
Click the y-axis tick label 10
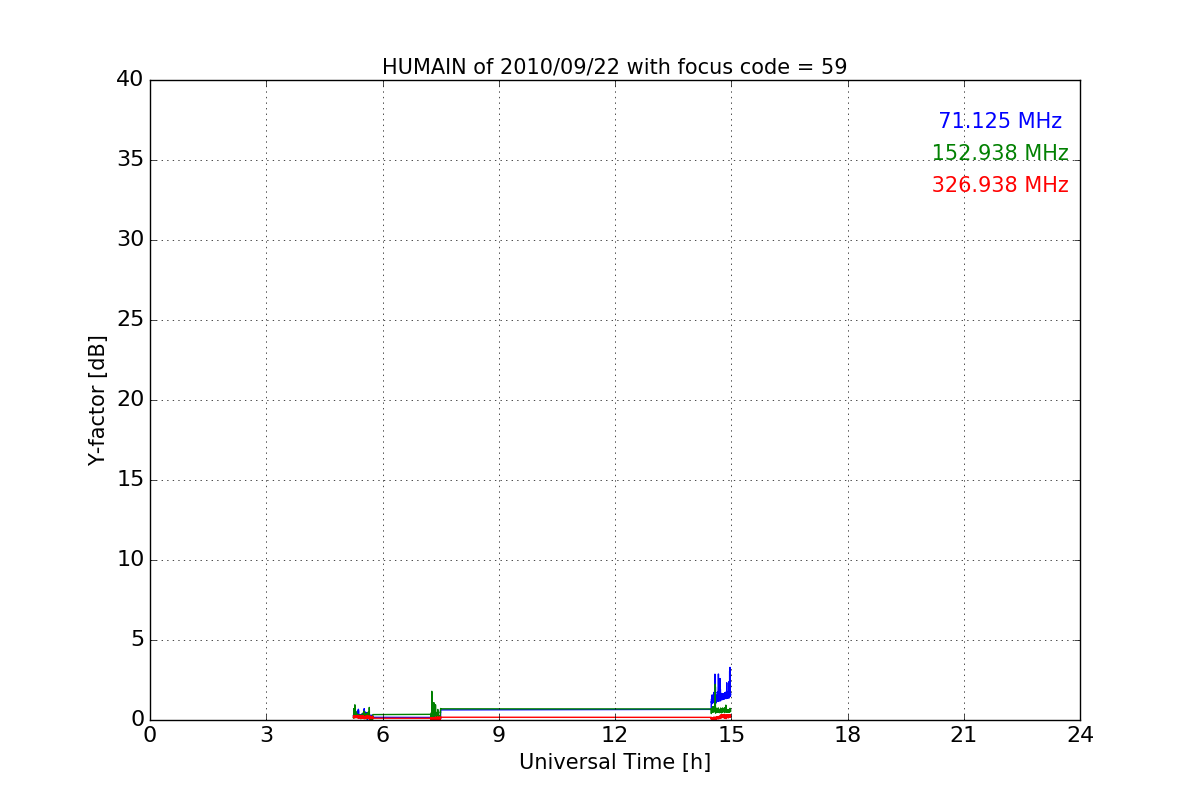coord(130,560)
